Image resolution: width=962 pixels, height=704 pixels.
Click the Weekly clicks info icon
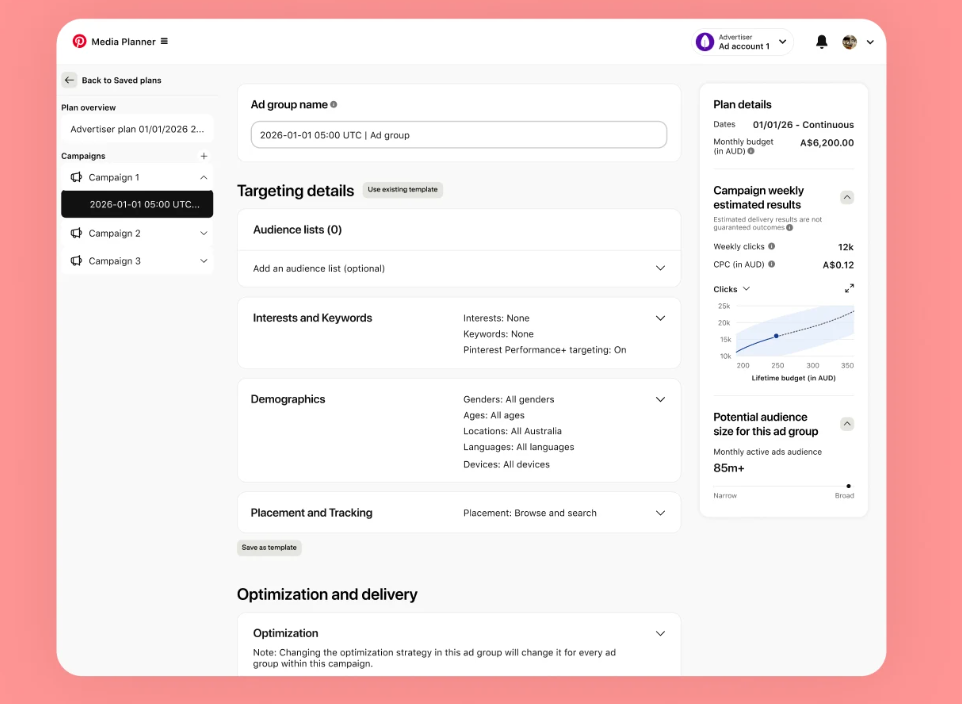click(x=771, y=246)
